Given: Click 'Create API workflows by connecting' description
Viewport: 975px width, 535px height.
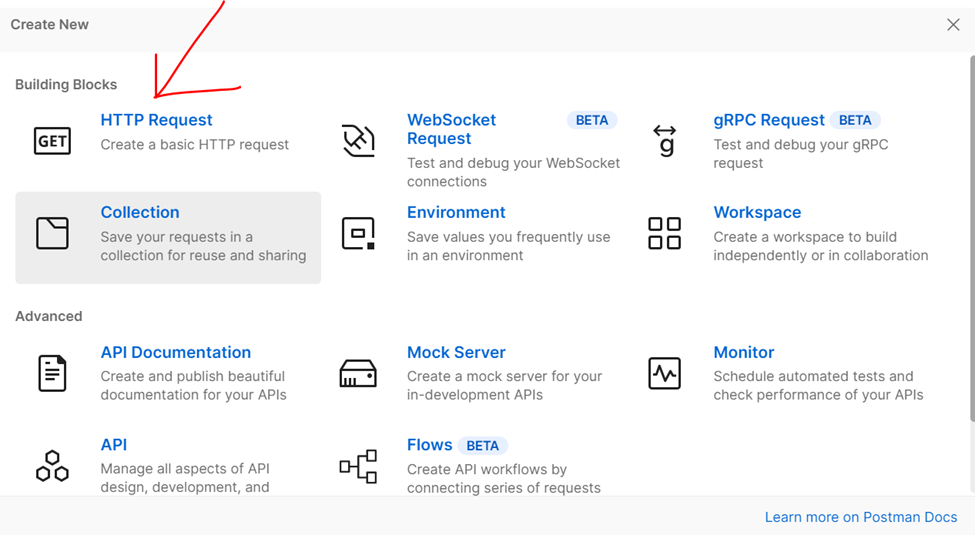Looking at the screenshot, I should click(504, 478).
